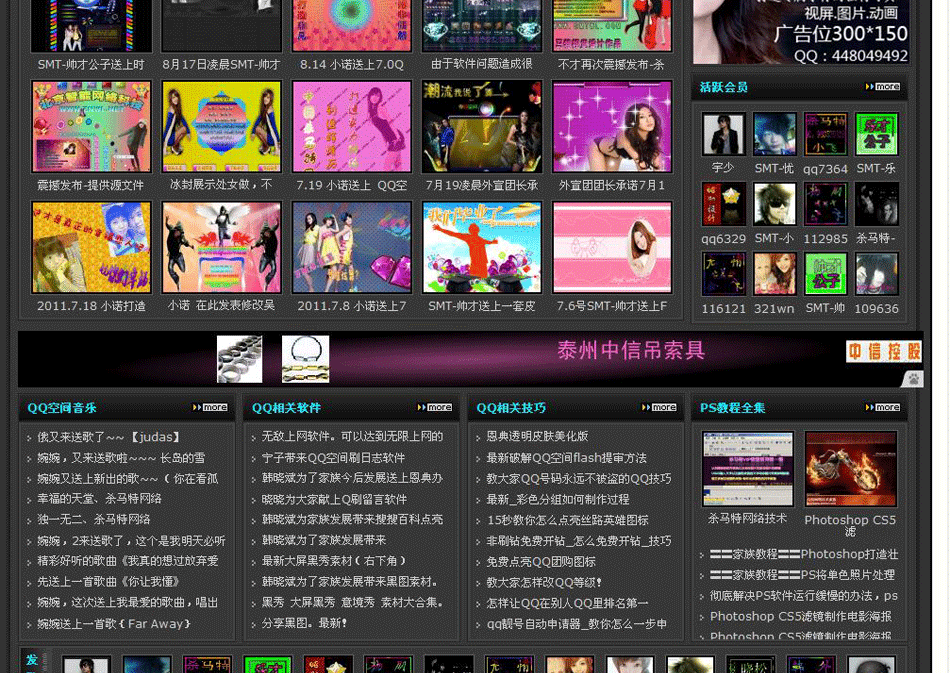The width and height of the screenshot is (950, 673).
Task: Open link 最新大屏黑秀素材(右下角)
Action: click(x=334, y=561)
